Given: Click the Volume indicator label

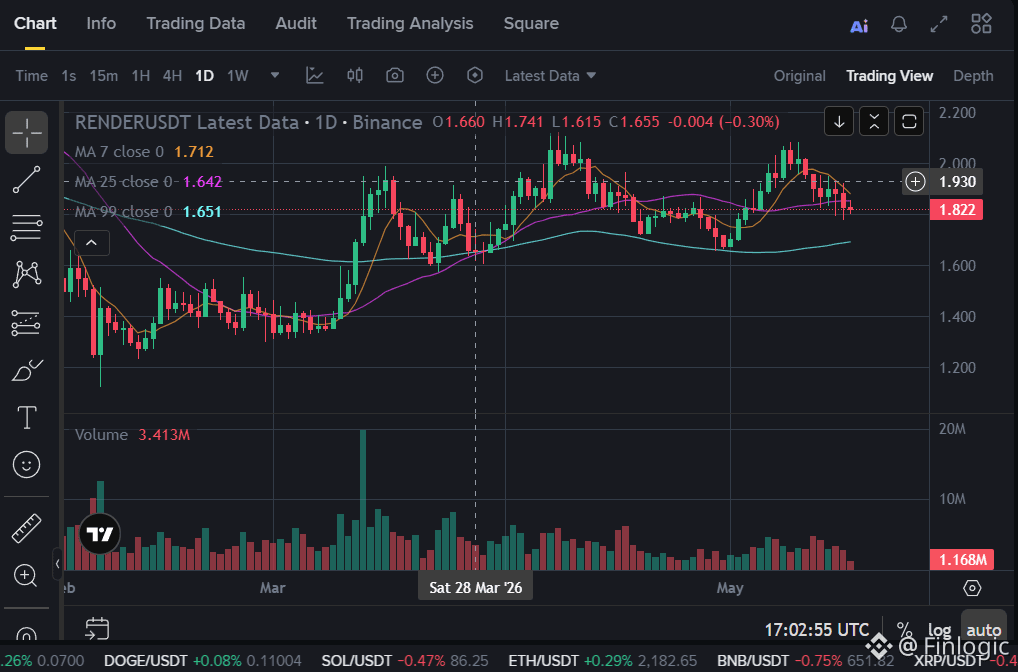Looking at the screenshot, I should [101, 435].
